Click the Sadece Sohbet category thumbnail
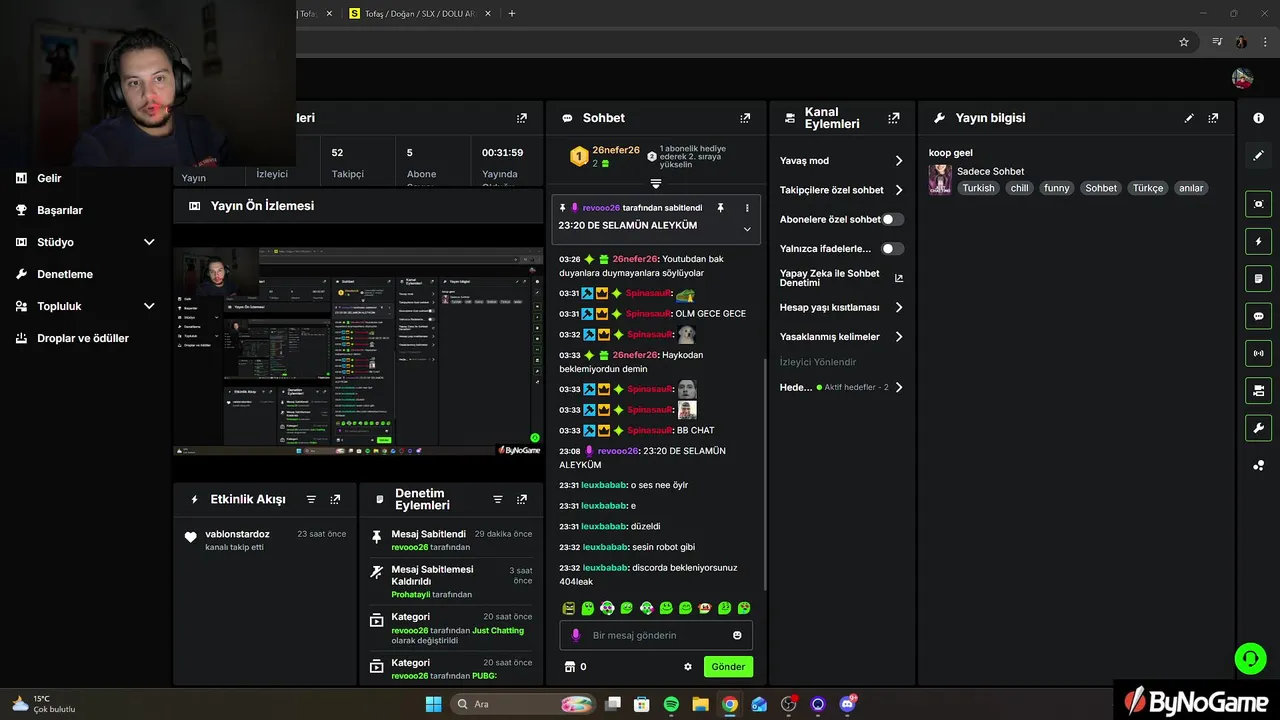 click(x=940, y=179)
